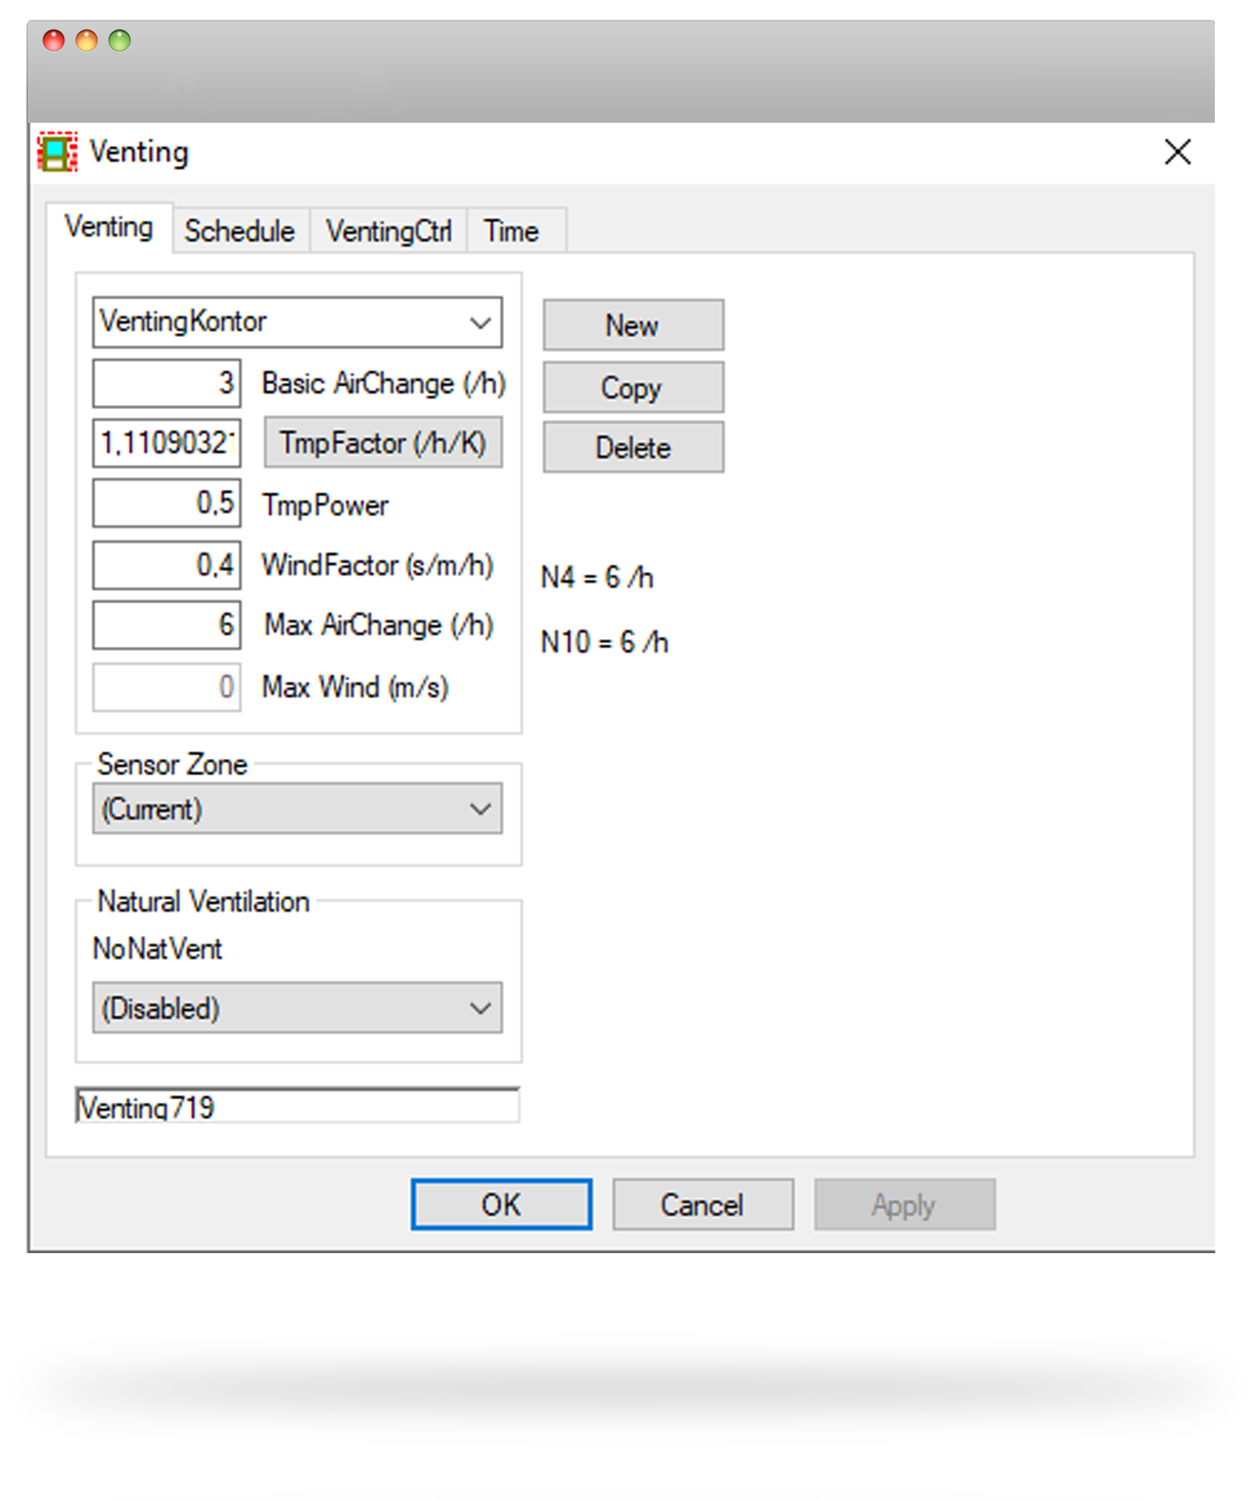
Task: Switch to the Schedule tab
Action: pyautogui.click(x=239, y=231)
